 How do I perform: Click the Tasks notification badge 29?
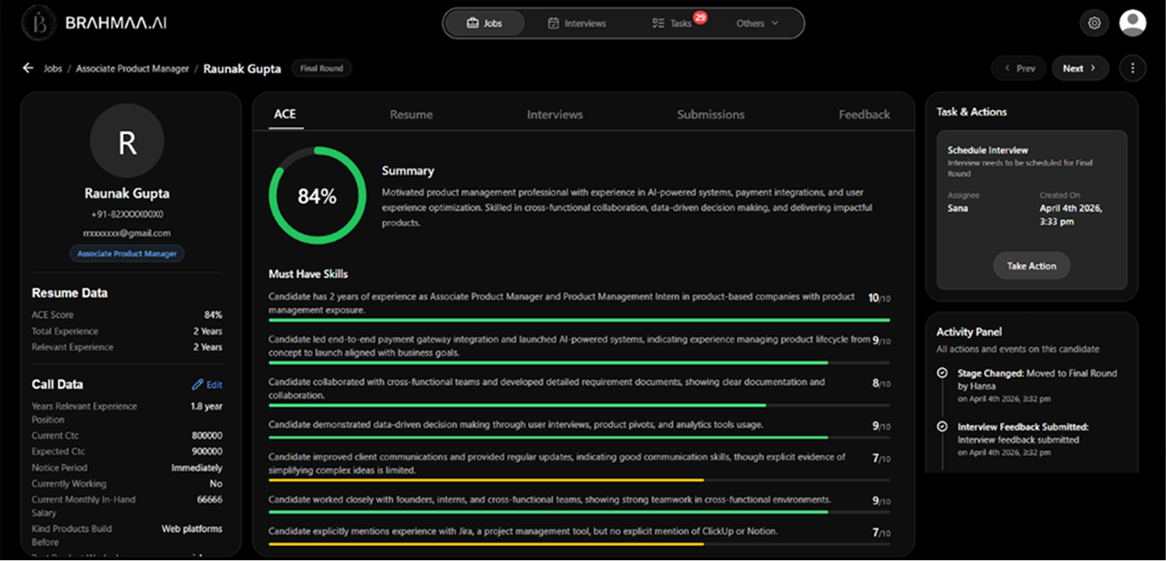pyautogui.click(x=699, y=17)
